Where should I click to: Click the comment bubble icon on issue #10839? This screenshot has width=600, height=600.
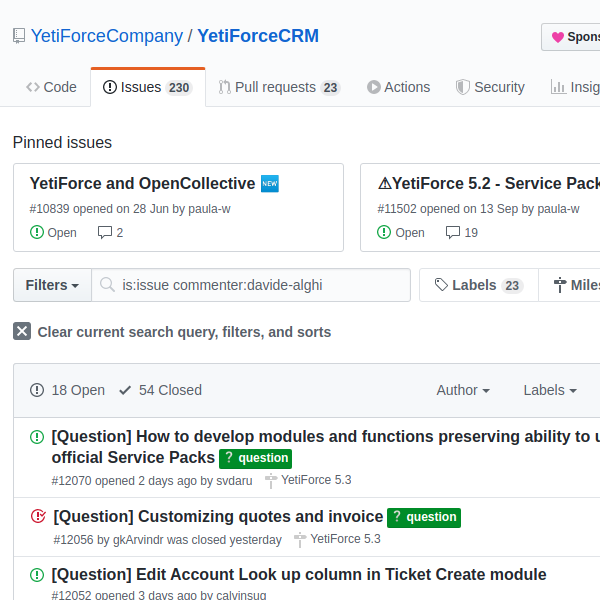click(x=105, y=232)
